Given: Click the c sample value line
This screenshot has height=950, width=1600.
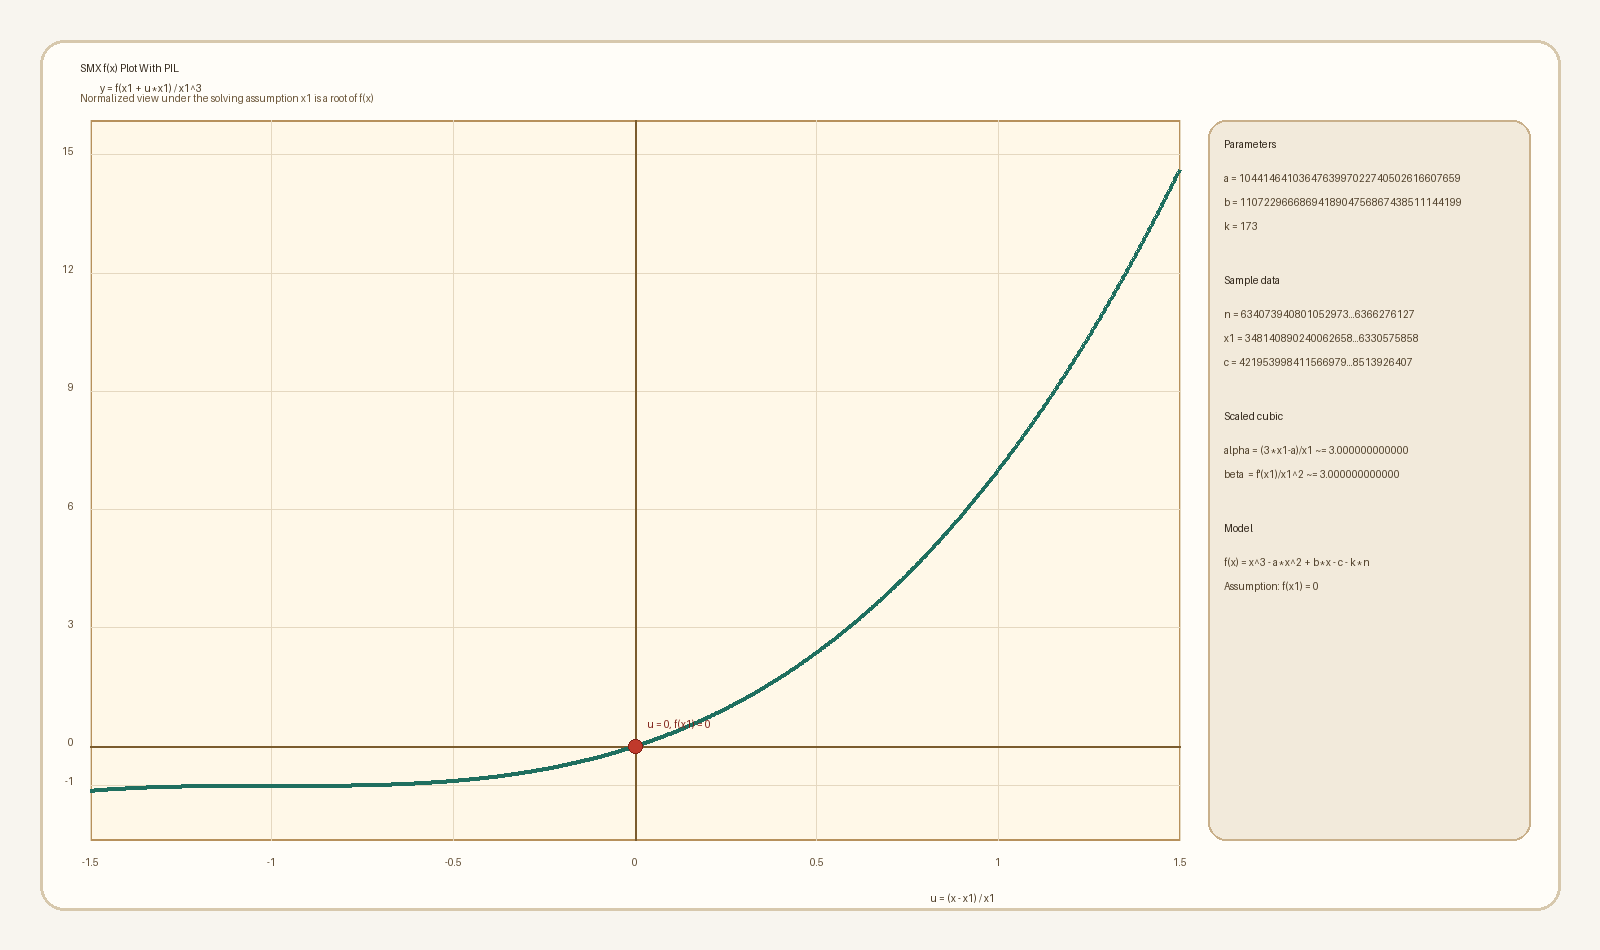Looking at the screenshot, I should click(x=1317, y=363).
